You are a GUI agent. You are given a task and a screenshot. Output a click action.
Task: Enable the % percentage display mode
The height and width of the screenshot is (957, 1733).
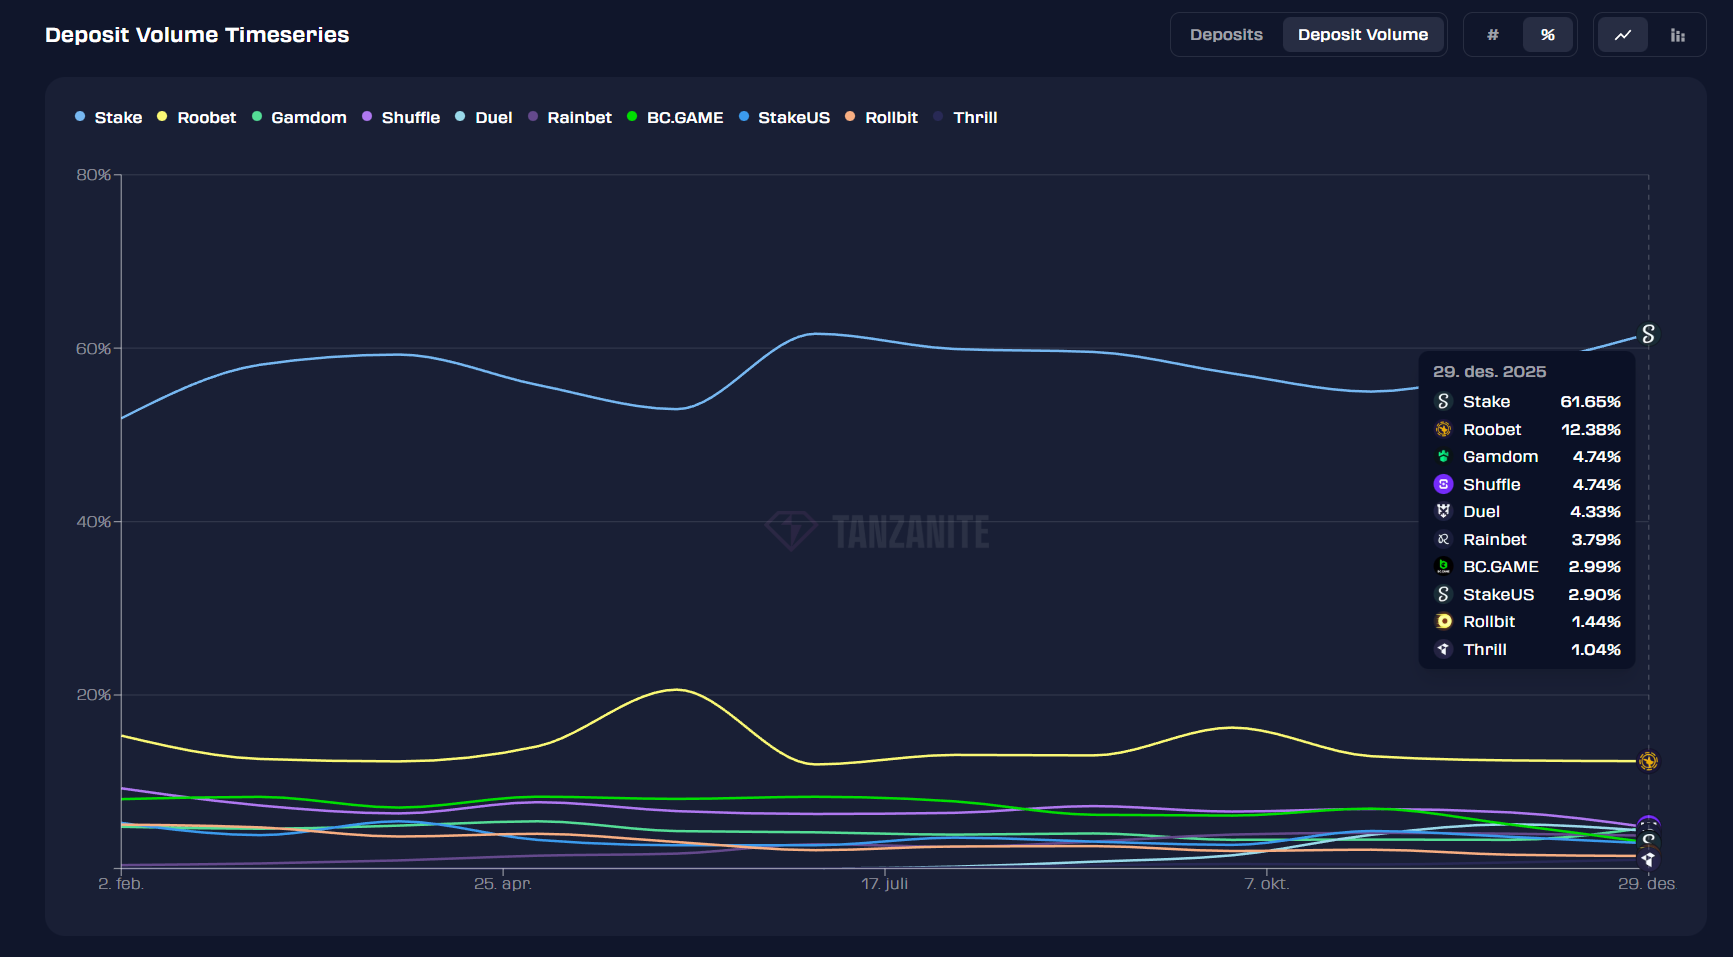coord(1548,34)
